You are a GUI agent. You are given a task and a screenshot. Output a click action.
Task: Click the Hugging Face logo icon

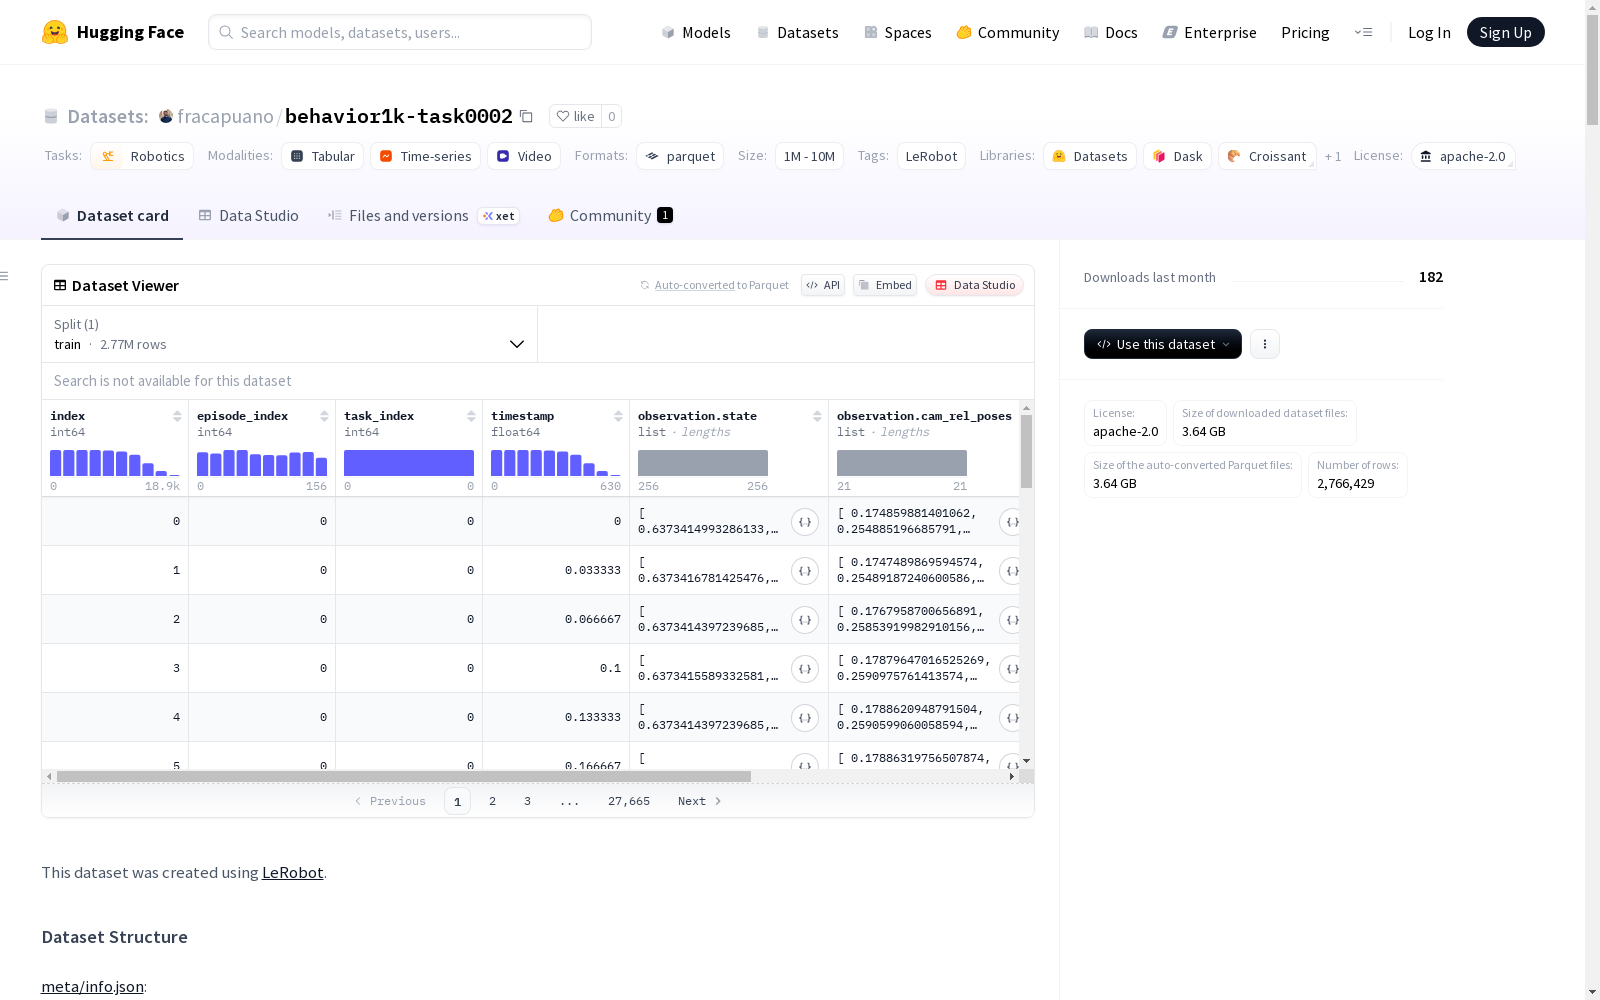tap(55, 32)
